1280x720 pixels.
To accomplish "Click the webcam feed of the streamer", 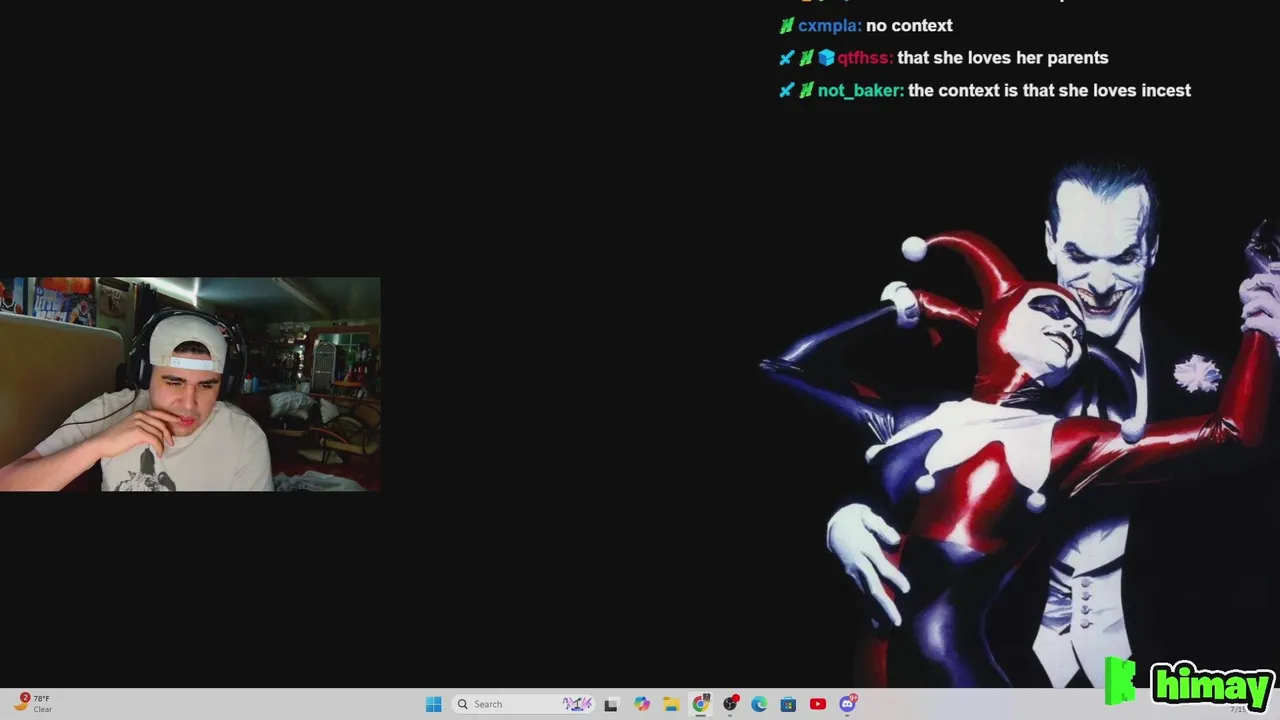I will coord(190,384).
